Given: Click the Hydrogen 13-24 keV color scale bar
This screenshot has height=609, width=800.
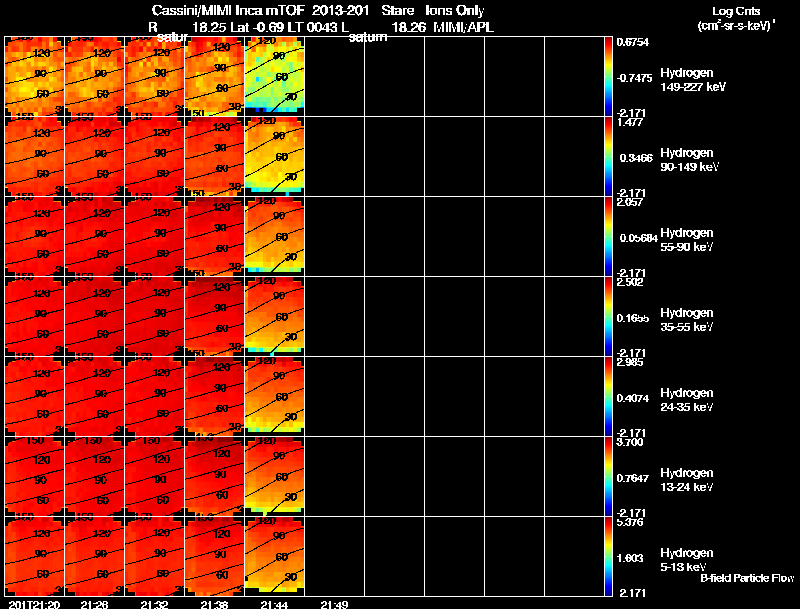Looking at the screenshot, I should [608, 476].
